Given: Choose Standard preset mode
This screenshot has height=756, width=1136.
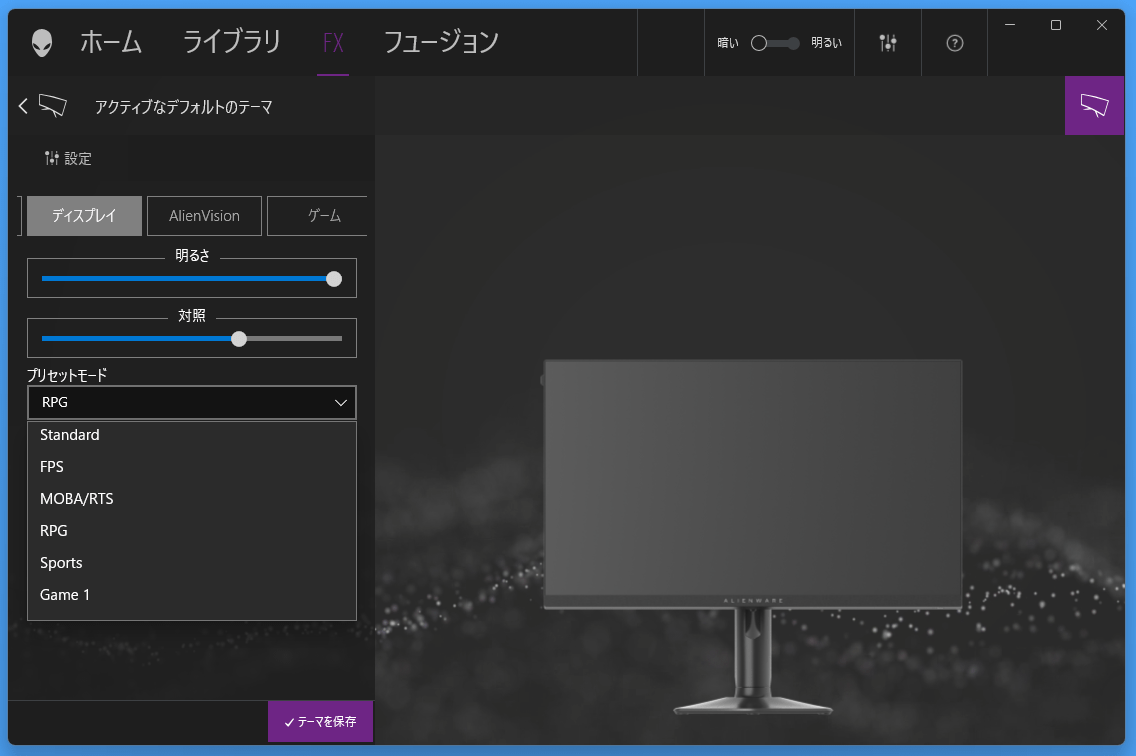Looking at the screenshot, I should click(x=192, y=435).
